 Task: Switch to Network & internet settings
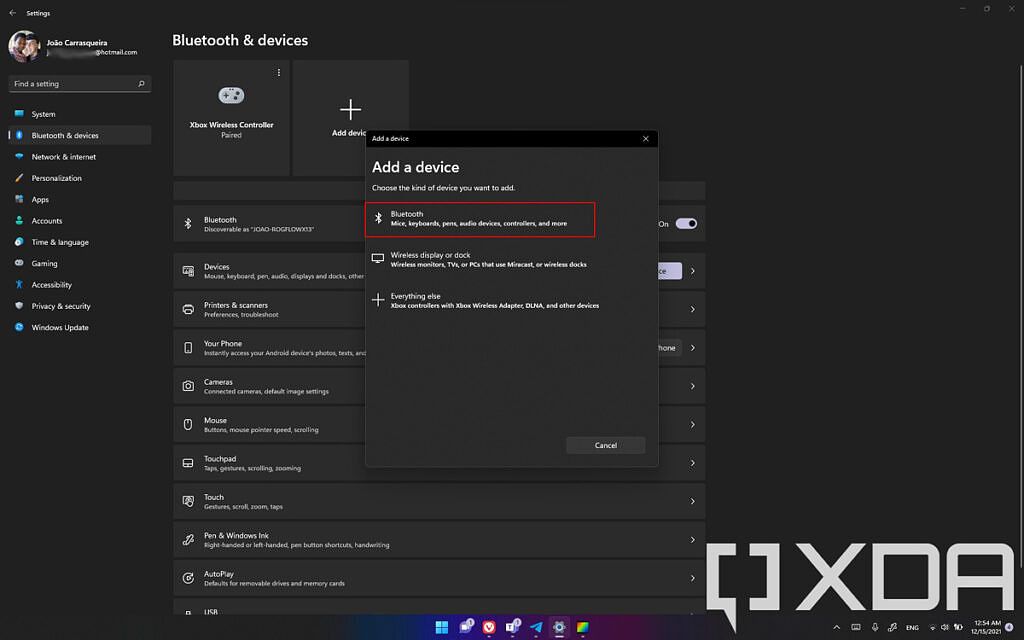(x=62, y=156)
